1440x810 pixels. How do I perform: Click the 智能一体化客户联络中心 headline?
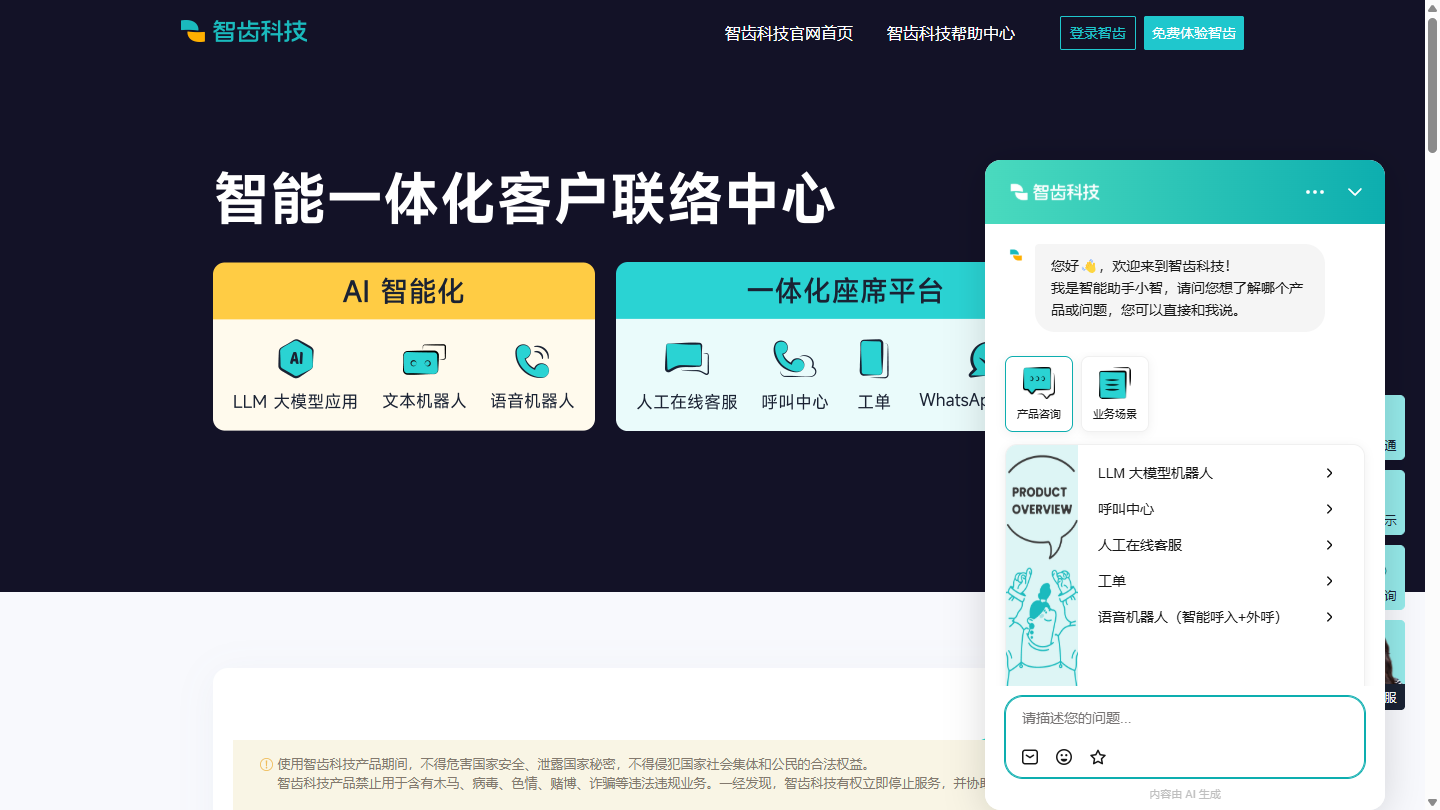coord(525,199)
